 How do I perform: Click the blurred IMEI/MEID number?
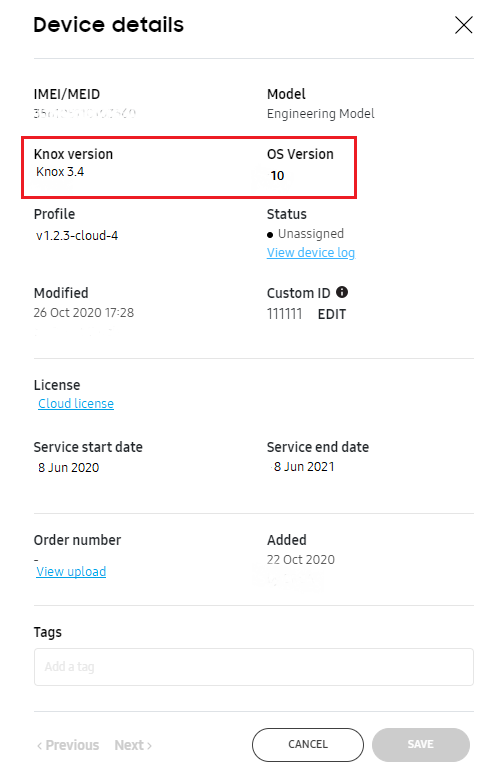pyautogui.click(x=84, y=113)
